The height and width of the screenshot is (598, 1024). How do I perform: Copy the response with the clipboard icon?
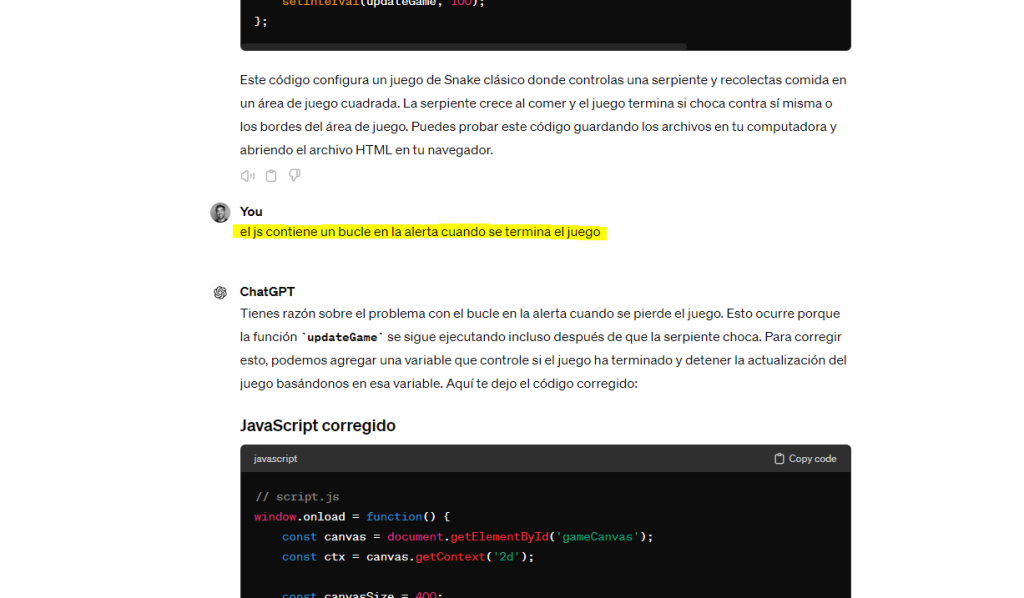click(271, 176)
